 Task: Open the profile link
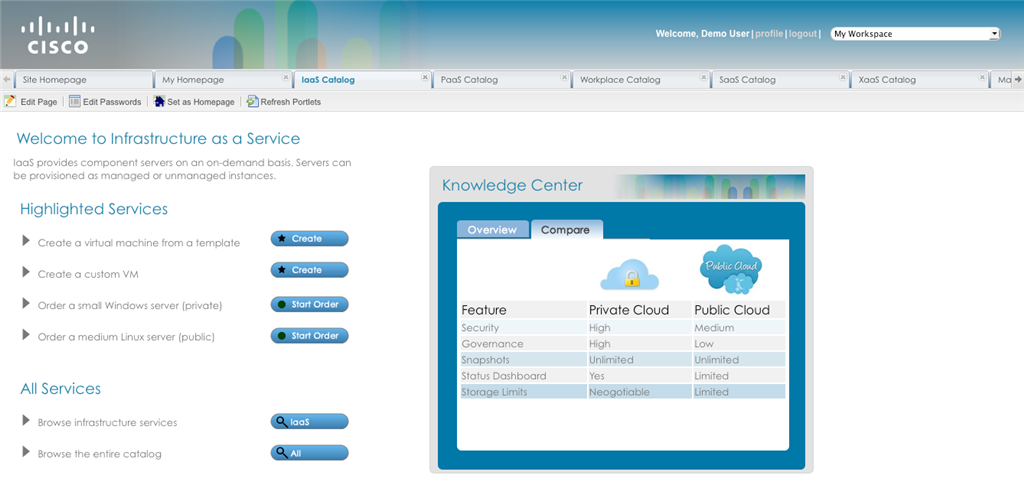point(769,34)
